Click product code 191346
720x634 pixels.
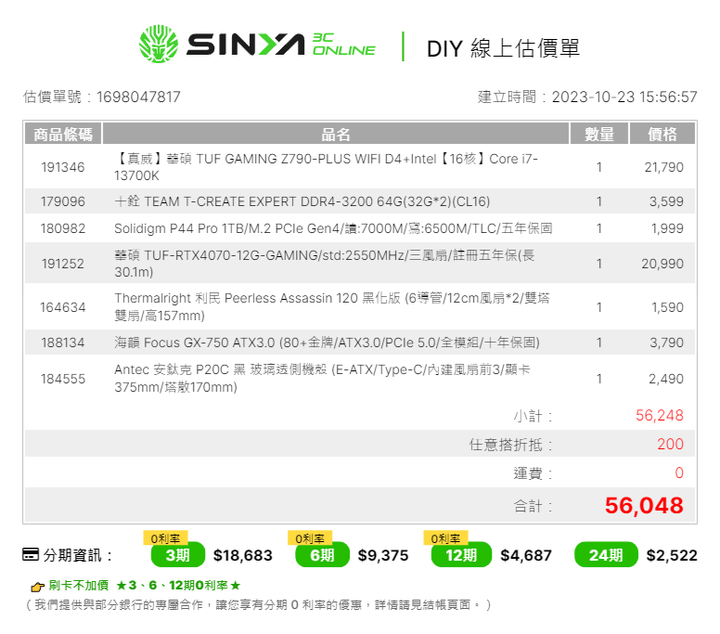point(63,167)
